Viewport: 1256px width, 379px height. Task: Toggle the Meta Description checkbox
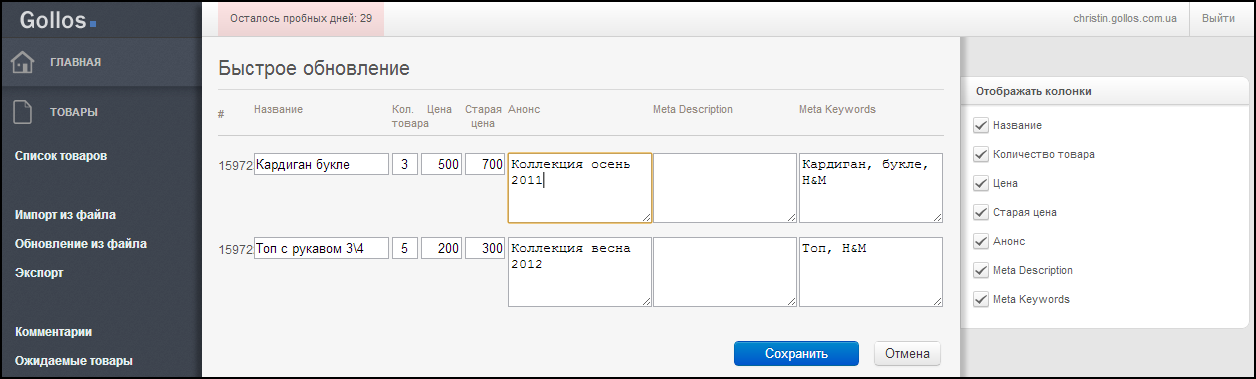click(980, 270)
